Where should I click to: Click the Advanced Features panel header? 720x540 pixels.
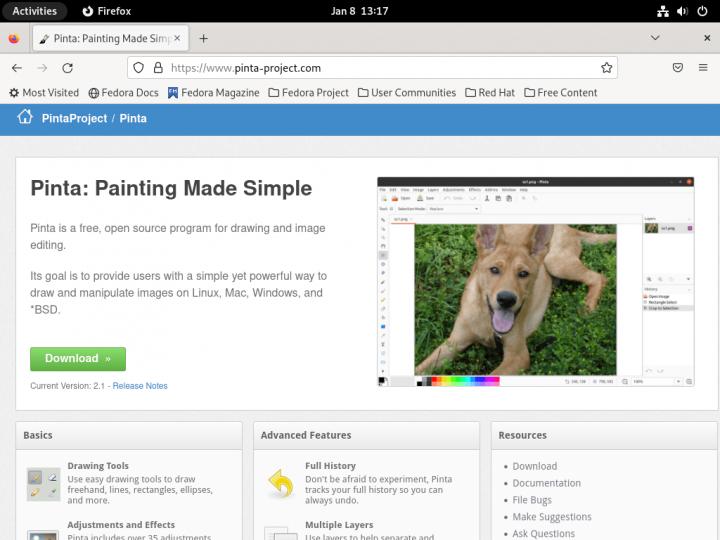coord(366,435)
